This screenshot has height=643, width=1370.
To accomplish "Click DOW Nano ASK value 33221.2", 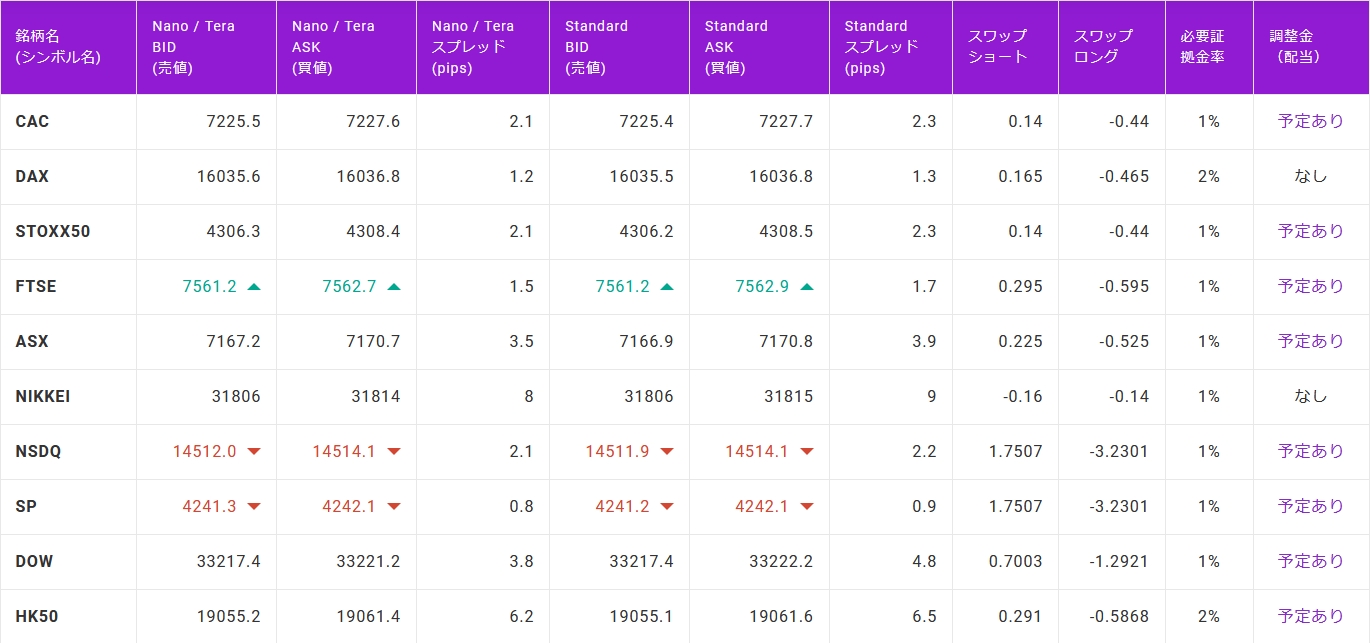I will (x=369, y=561).
